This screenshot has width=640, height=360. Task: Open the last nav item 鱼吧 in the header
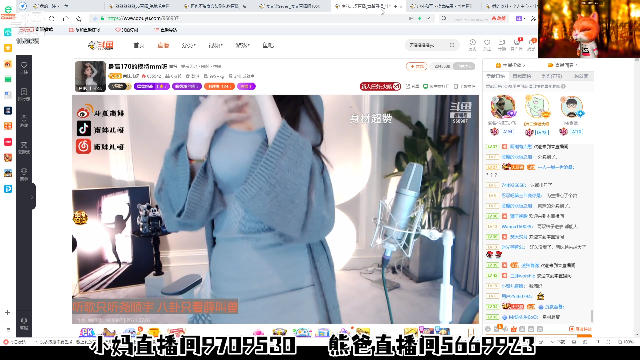point(268,45)
